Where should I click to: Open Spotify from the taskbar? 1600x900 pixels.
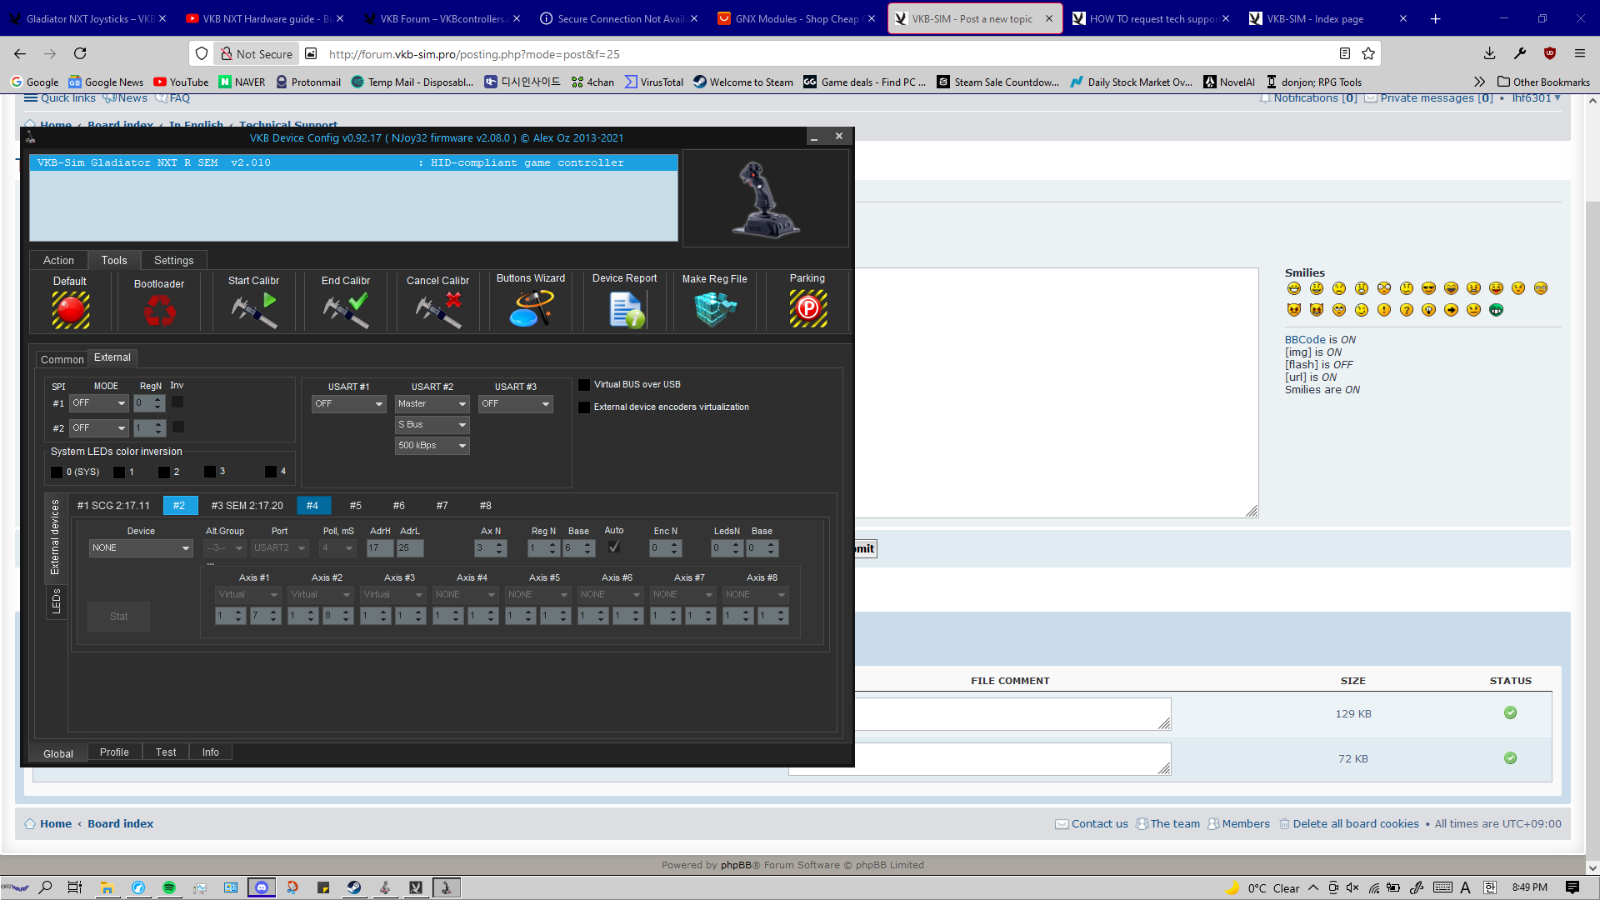pos(169,887)
